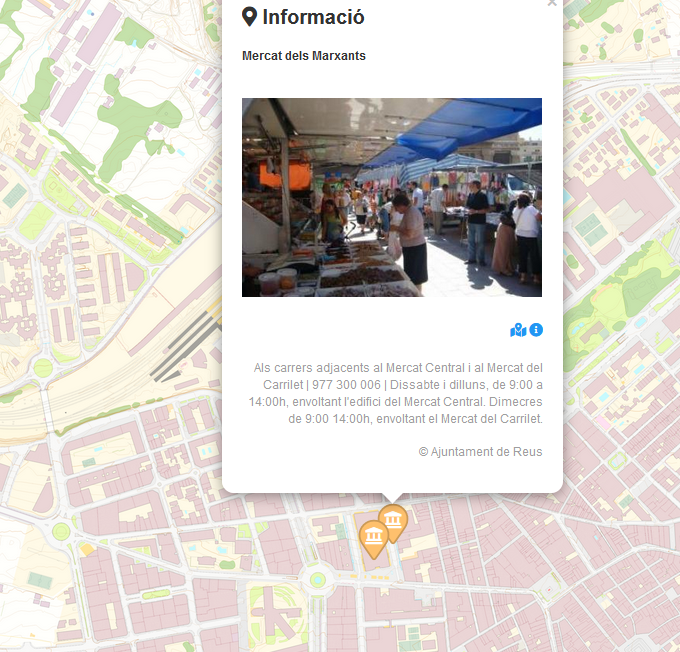The width and height of the screenshot is (680, 652).
Task: Click the popup's pointer arrow tip
Action: pyautogui.click(x=393, y=499)
